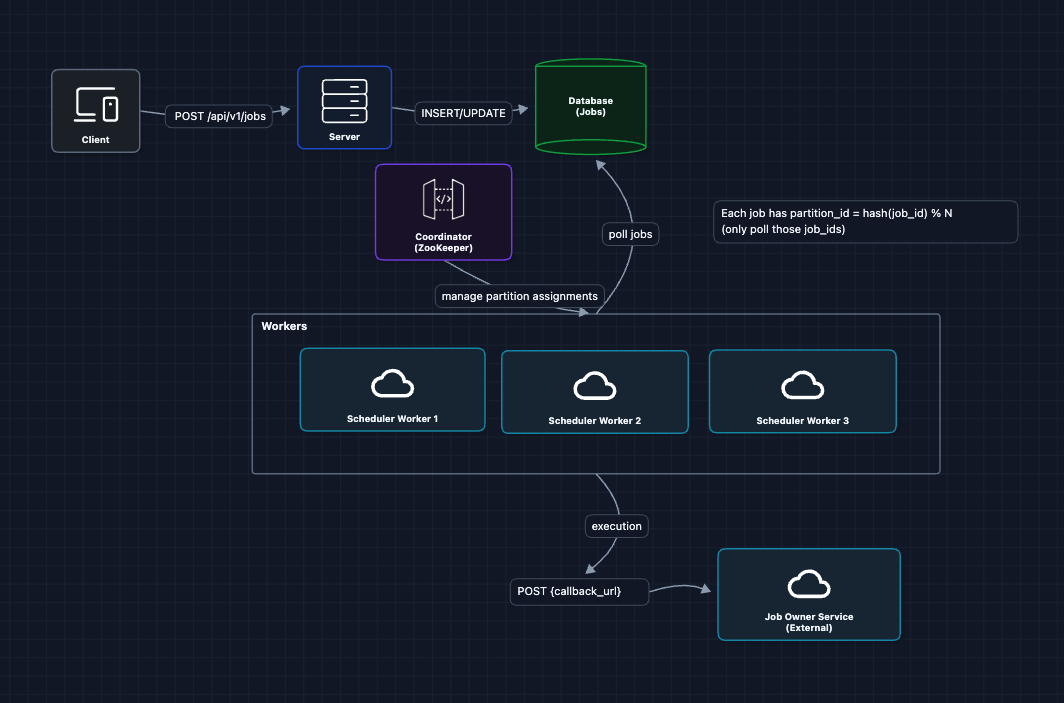Select the INSERT/UPDATE edge label
This screenshot has height=703, width=1064.
pos(463,113)
